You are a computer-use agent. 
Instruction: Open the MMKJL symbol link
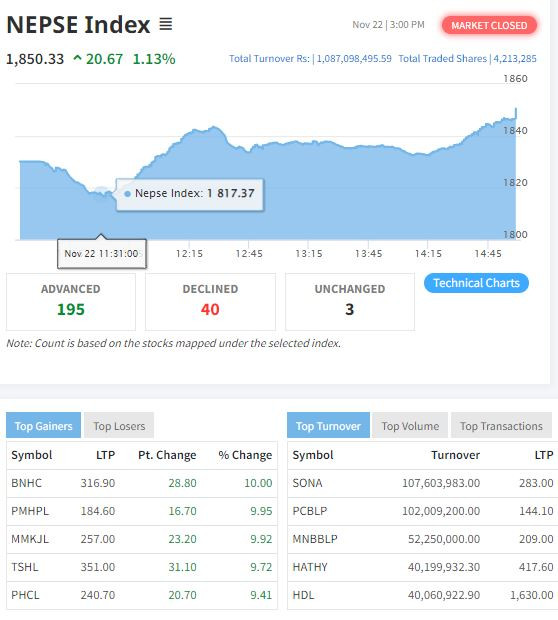click(x=30, y=539)
